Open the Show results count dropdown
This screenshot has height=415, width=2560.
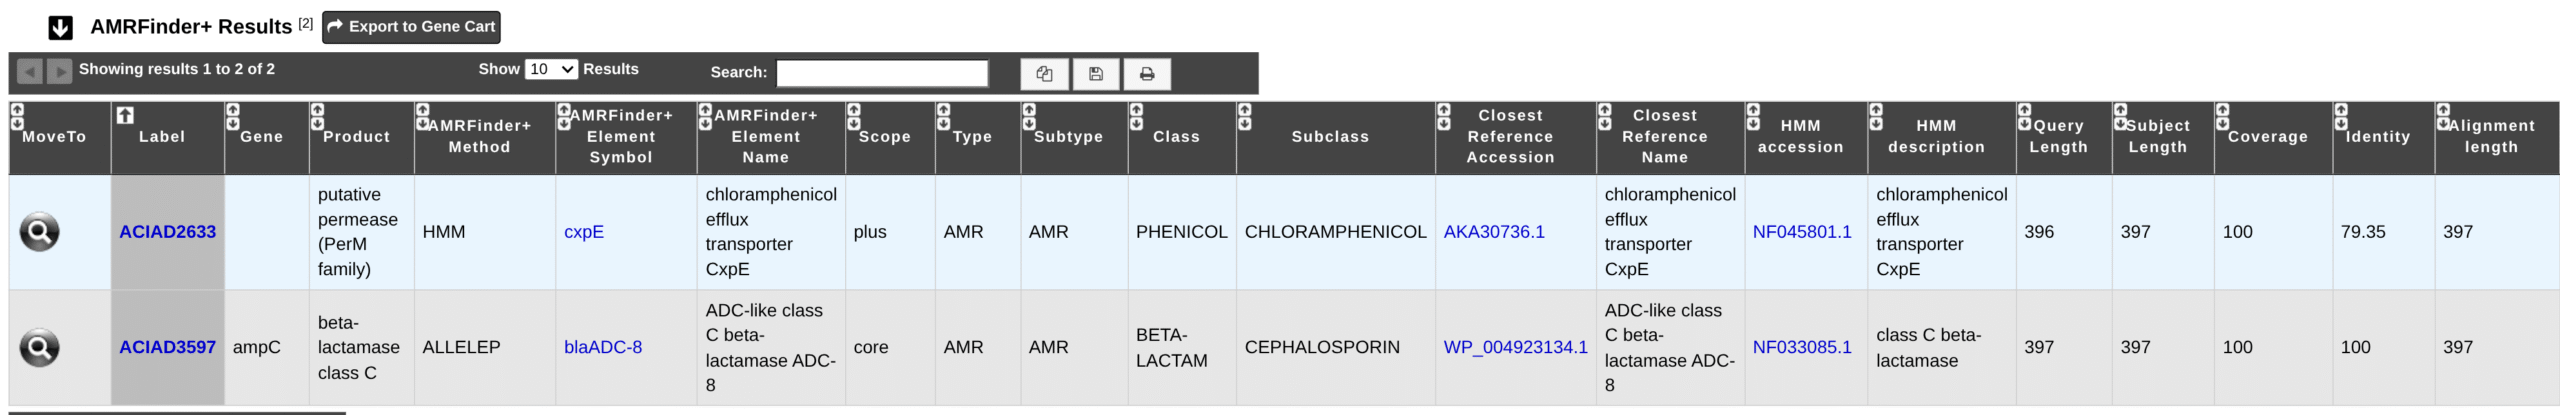click(551, 69)
